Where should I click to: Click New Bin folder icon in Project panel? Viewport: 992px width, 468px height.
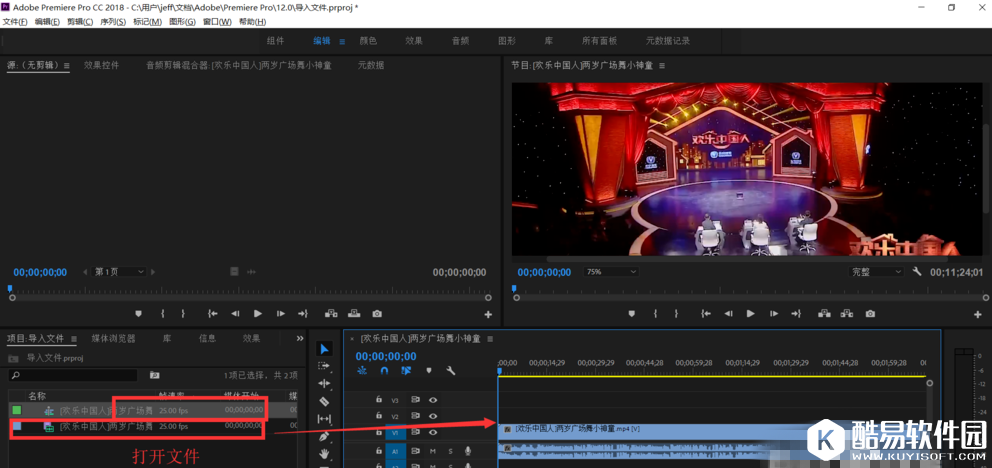coord(155,375)
